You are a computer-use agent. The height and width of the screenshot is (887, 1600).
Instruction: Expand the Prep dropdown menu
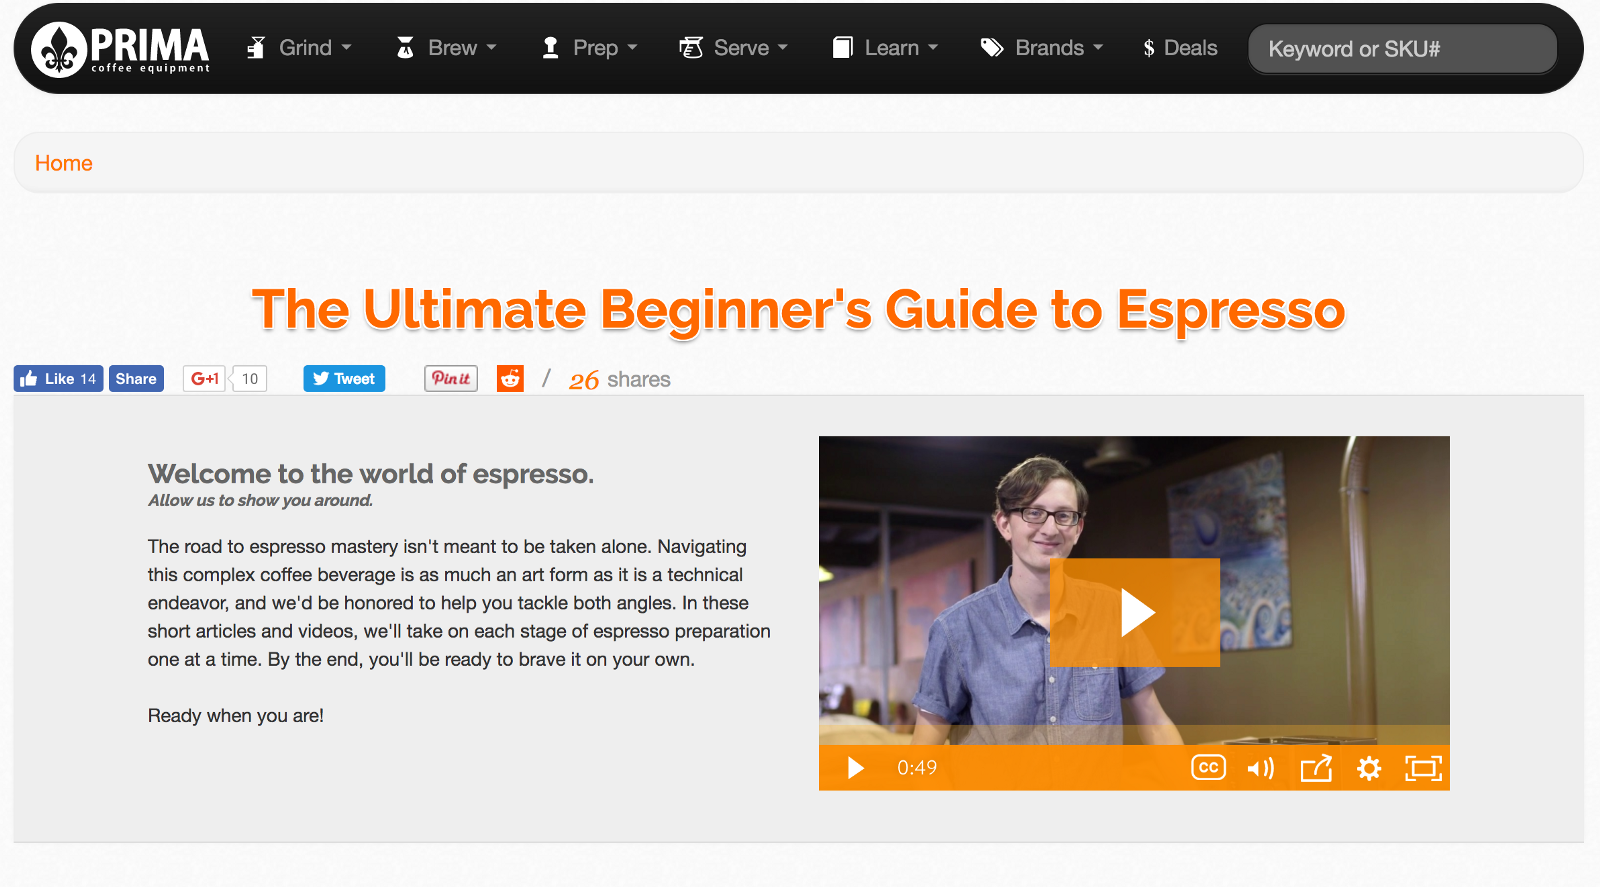tap(589, 48)
